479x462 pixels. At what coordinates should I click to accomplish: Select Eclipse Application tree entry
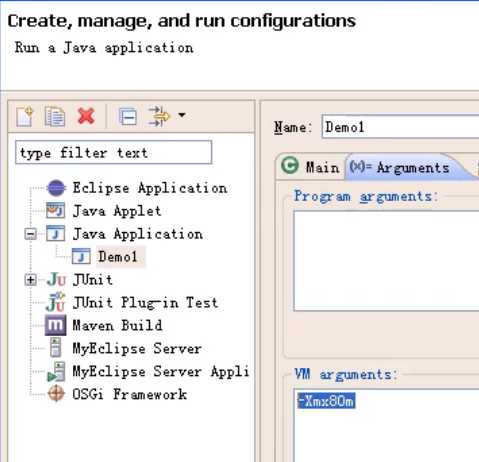click(150, 188)
